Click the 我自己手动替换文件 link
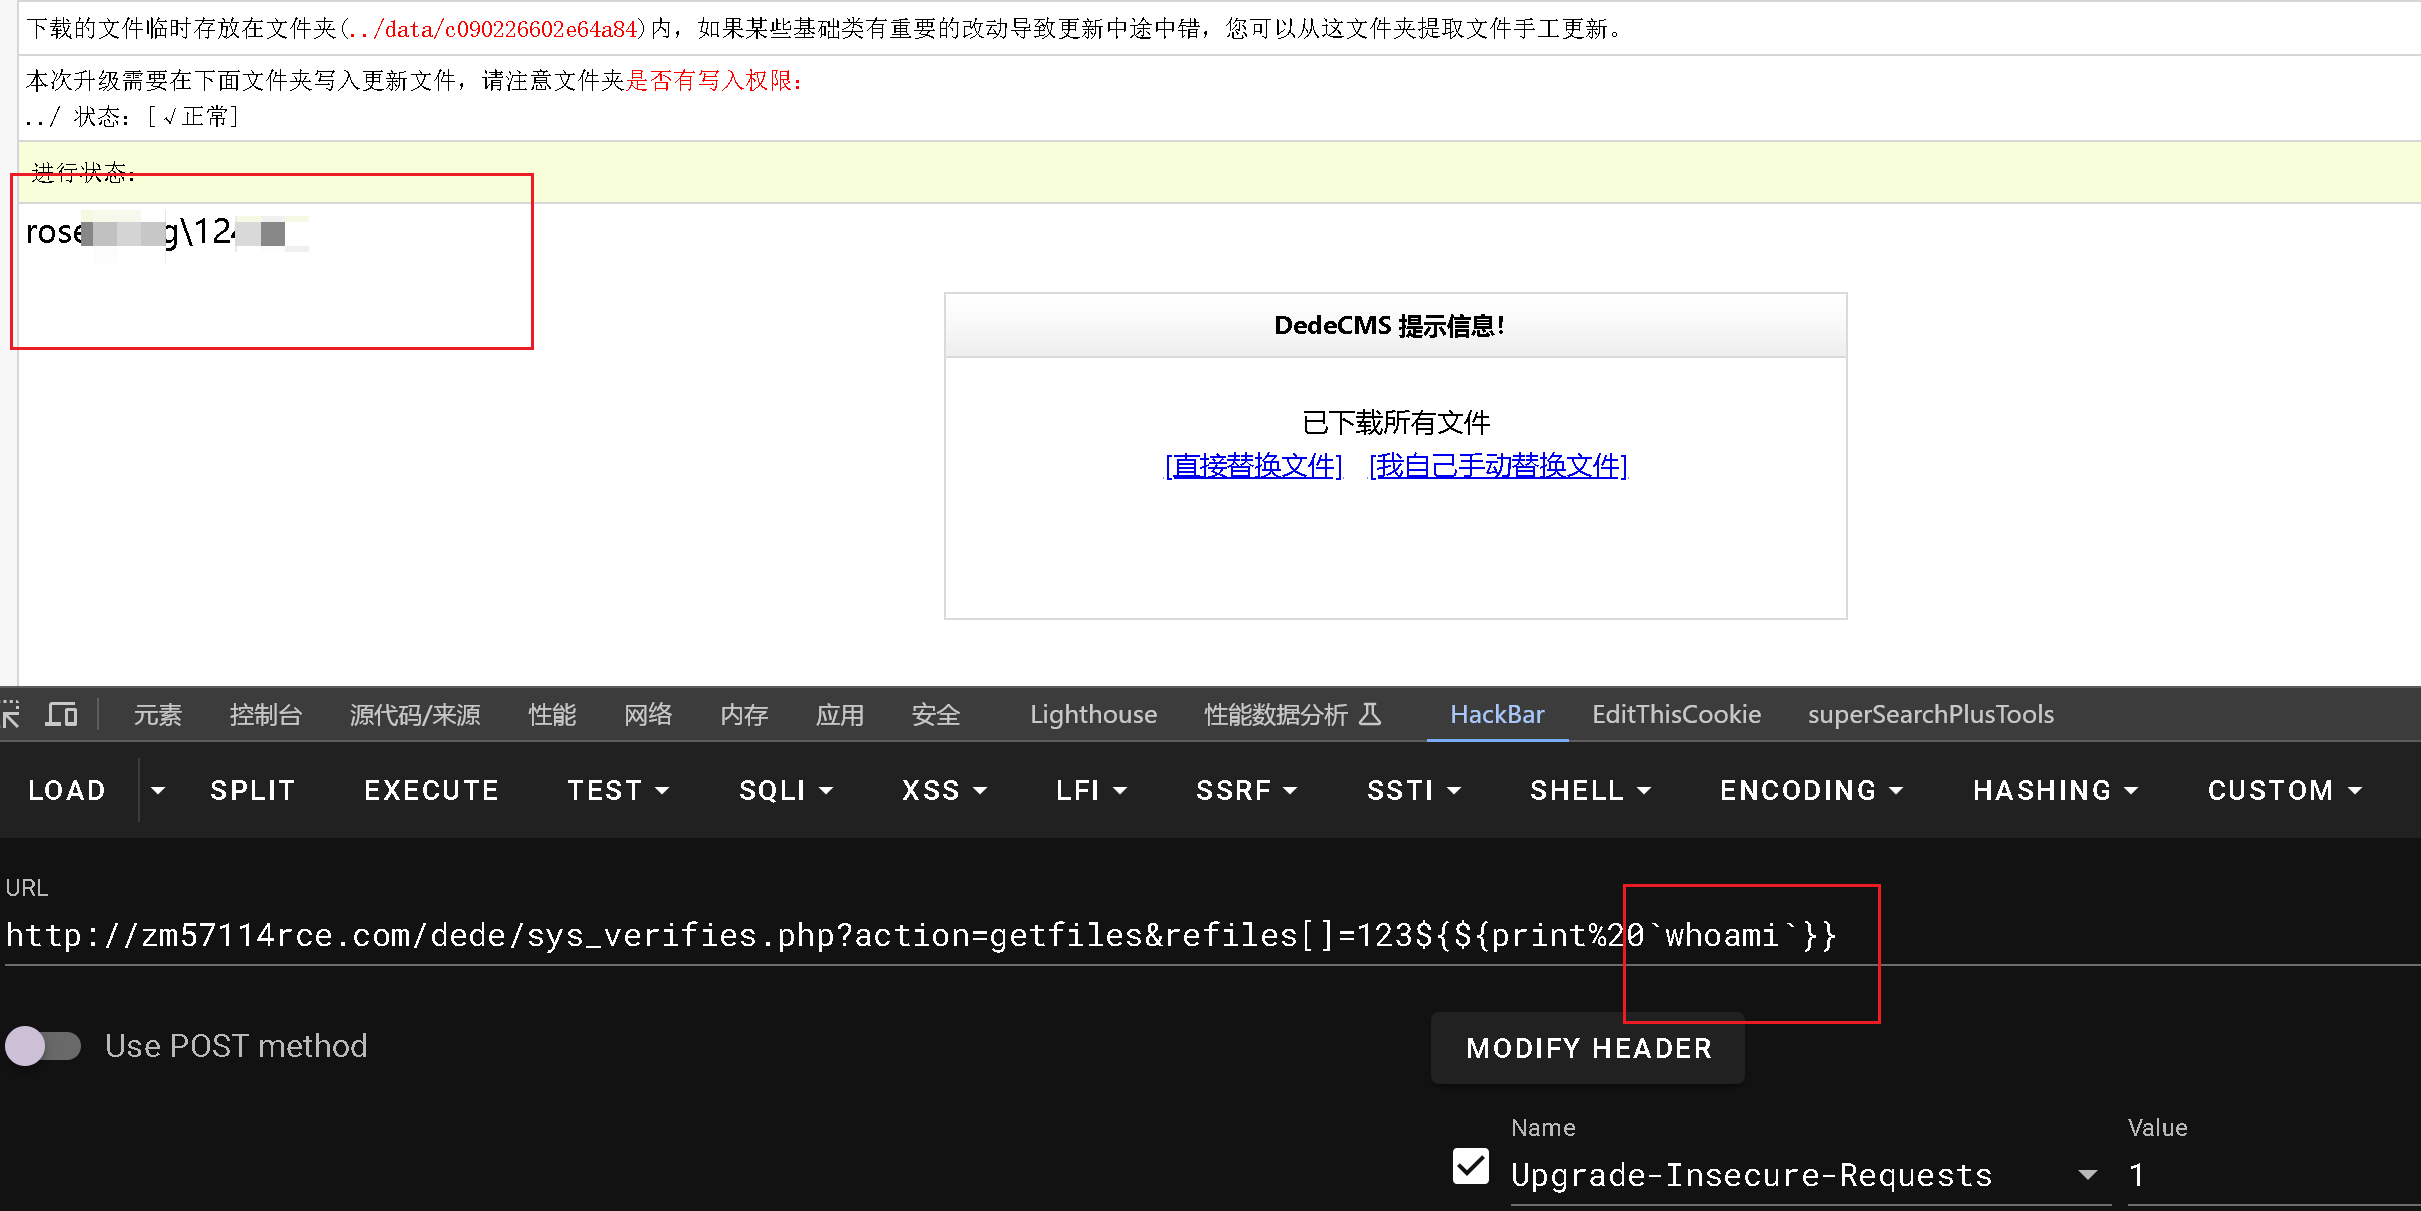This screenshot has height=1211, width=2421. [x=1498, y=466]
